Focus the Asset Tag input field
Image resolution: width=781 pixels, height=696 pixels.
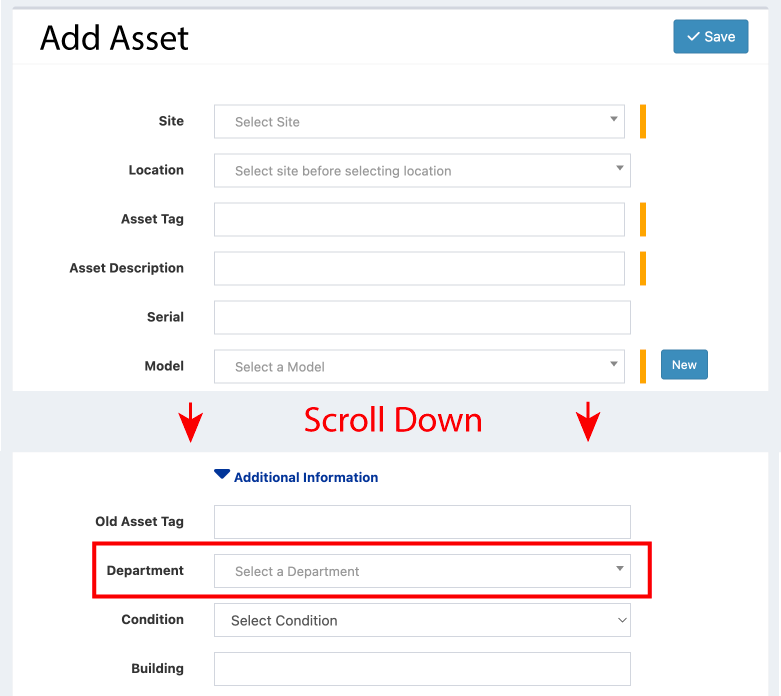[x=419, y=220]
